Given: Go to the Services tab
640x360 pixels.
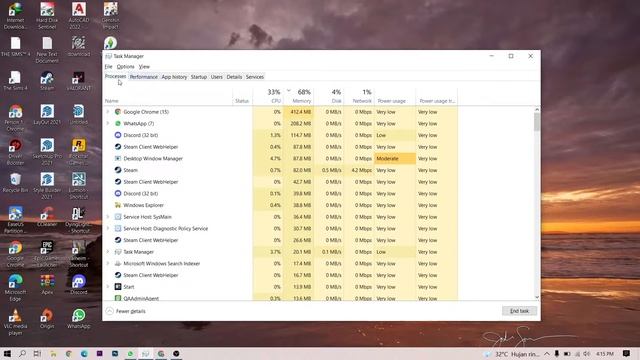Looking at the screenshot, I should (255, 77).
